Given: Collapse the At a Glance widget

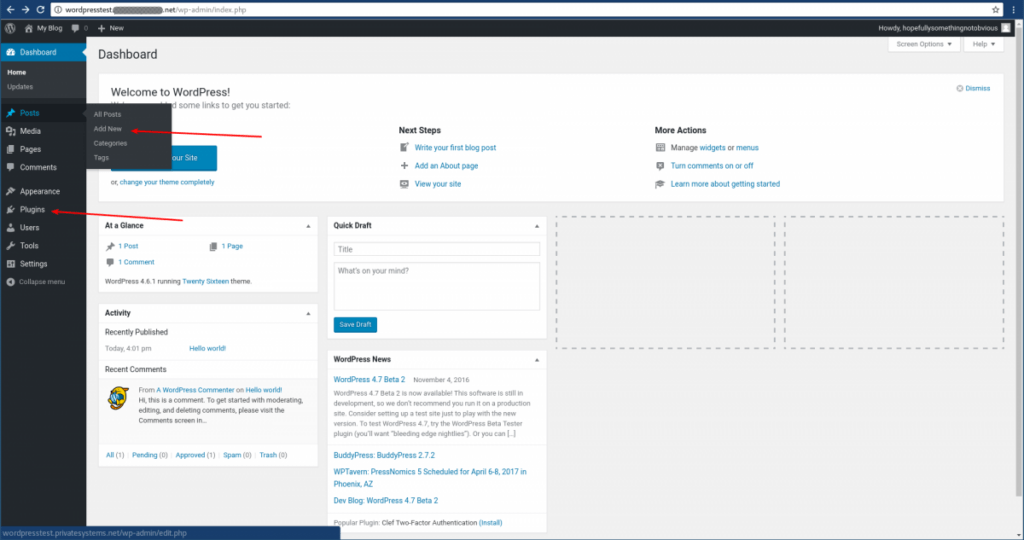Looking at the screenshot, I should pyautogui.click(x=308, y=226).
